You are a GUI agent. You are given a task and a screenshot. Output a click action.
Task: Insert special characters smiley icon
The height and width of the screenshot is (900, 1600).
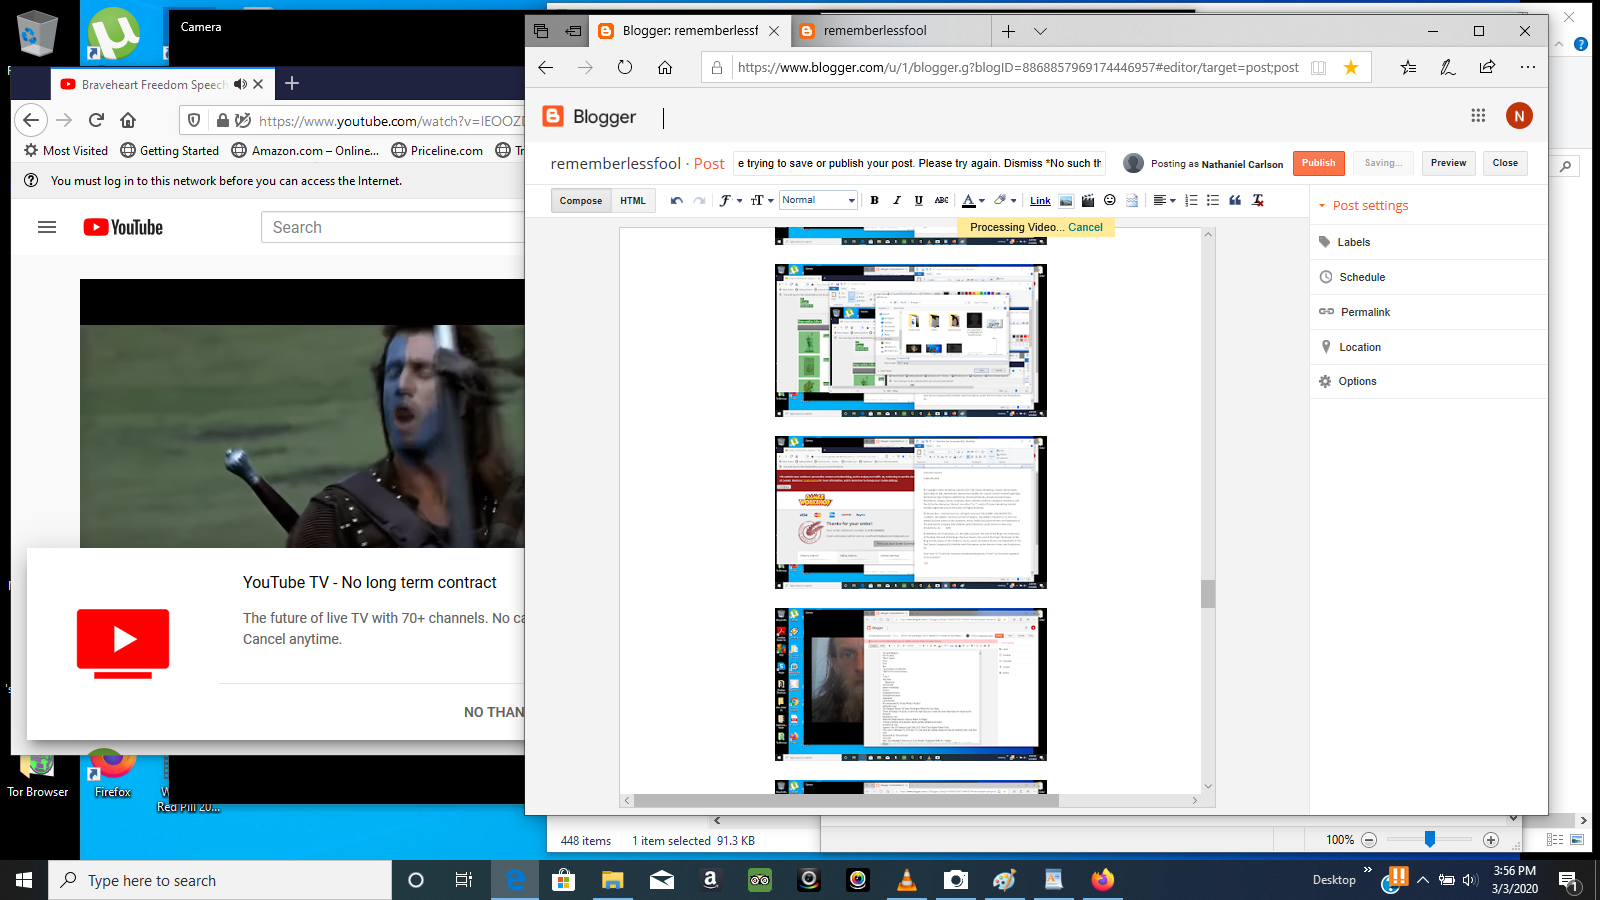click(x=1110, y=200)
